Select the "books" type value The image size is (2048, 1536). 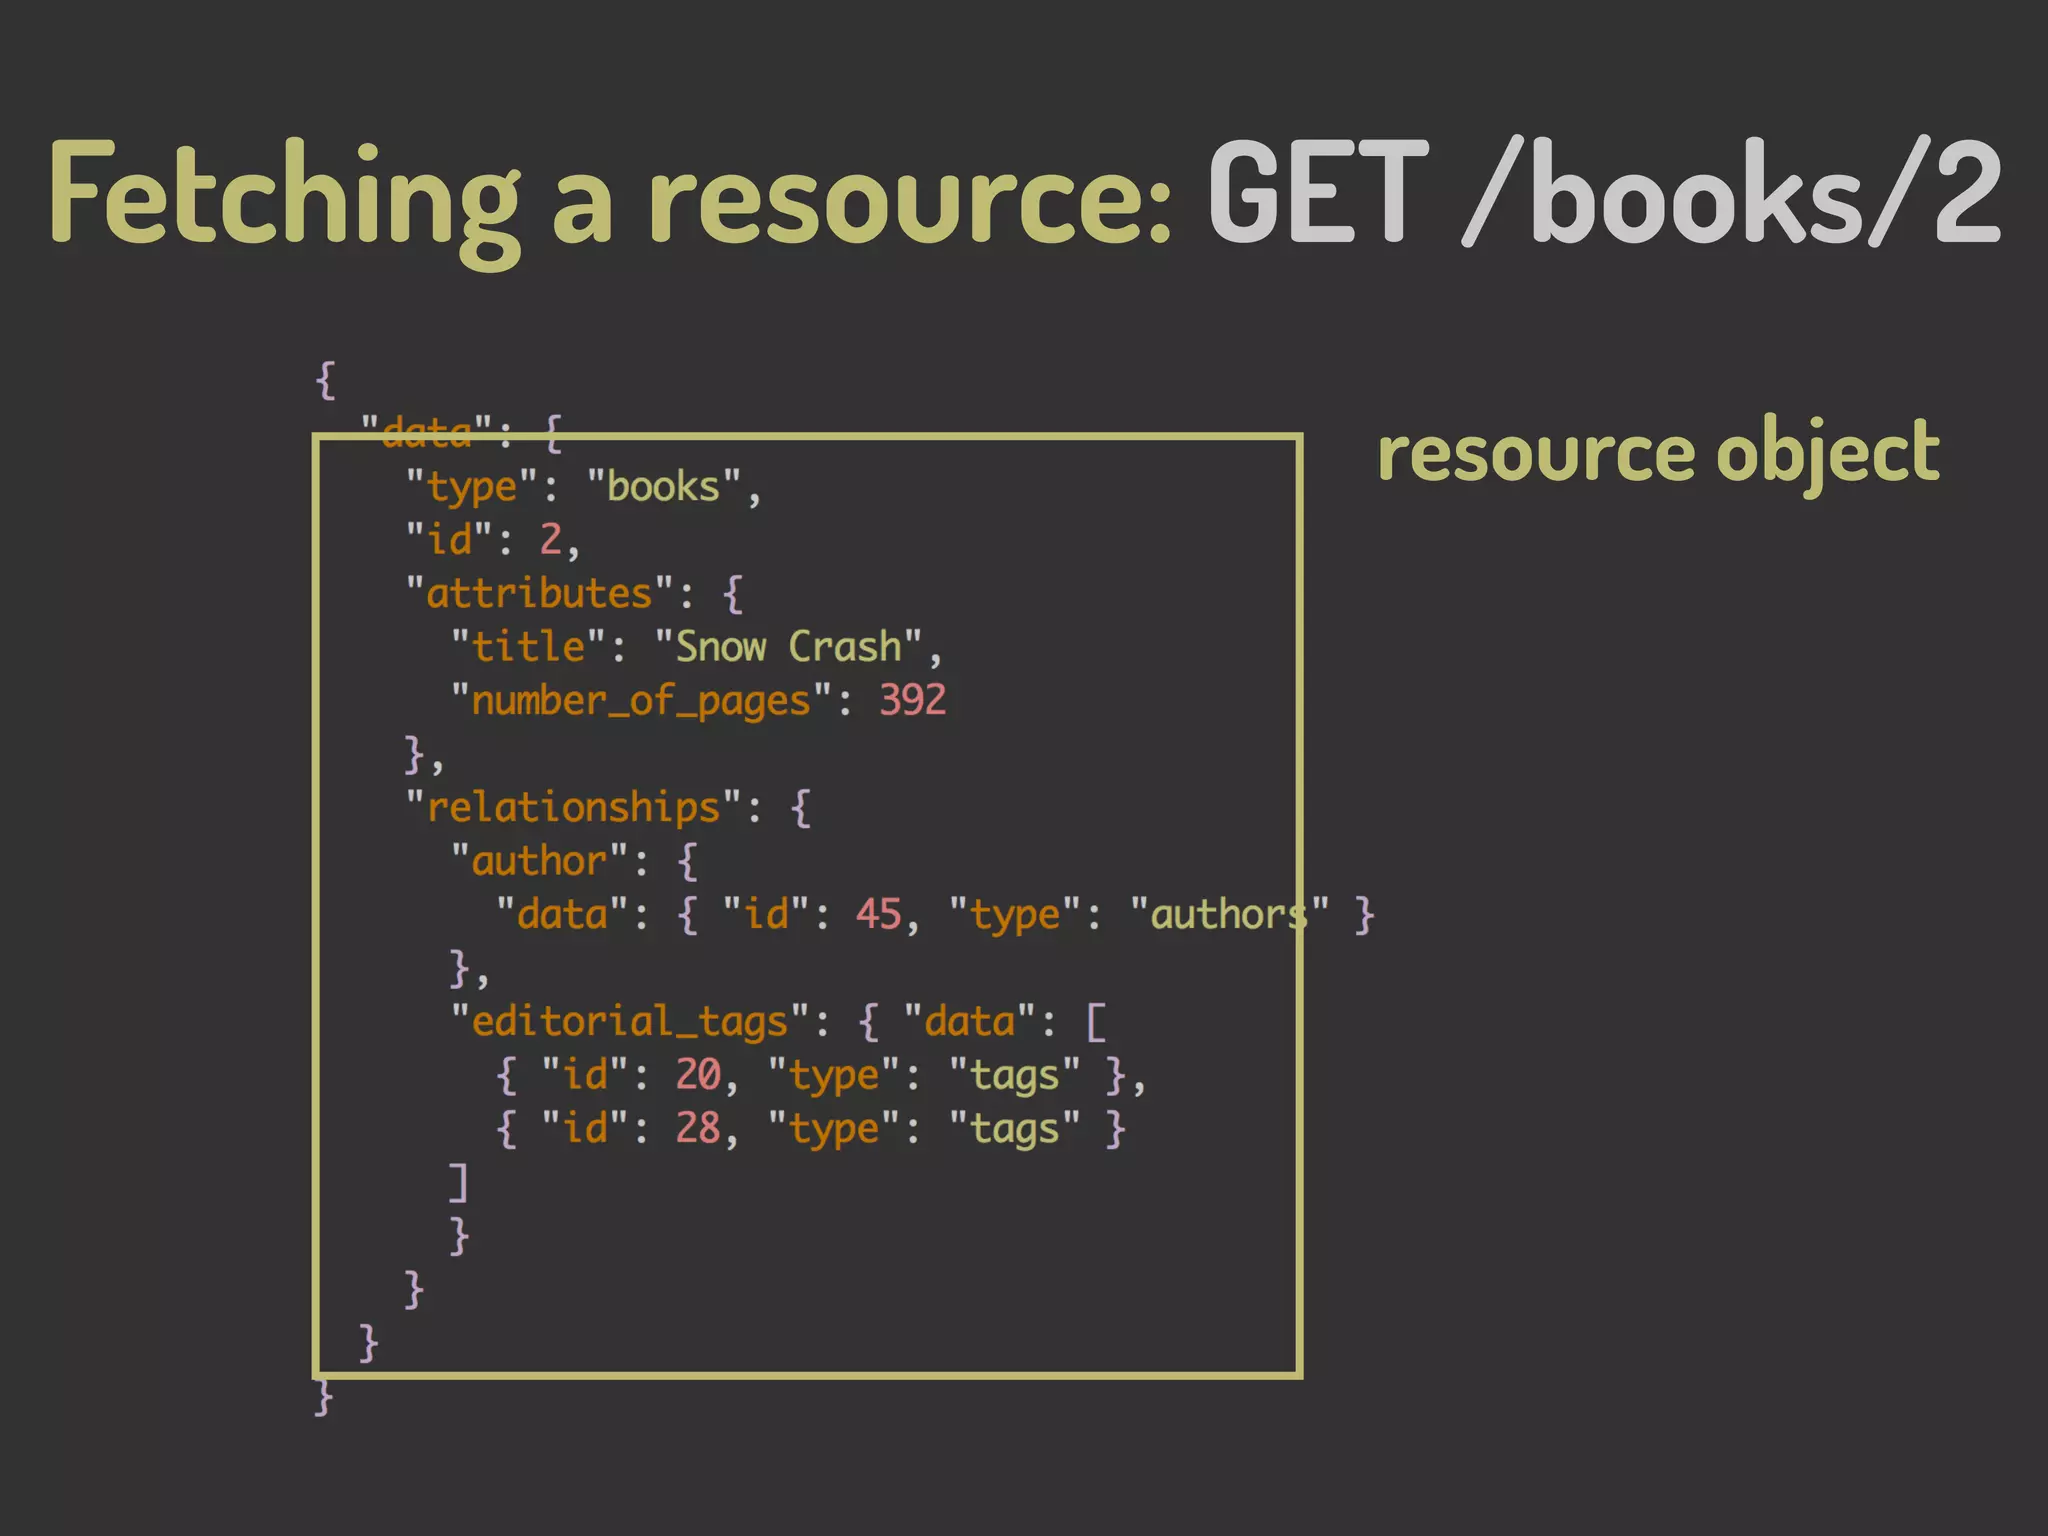[663, 488]
